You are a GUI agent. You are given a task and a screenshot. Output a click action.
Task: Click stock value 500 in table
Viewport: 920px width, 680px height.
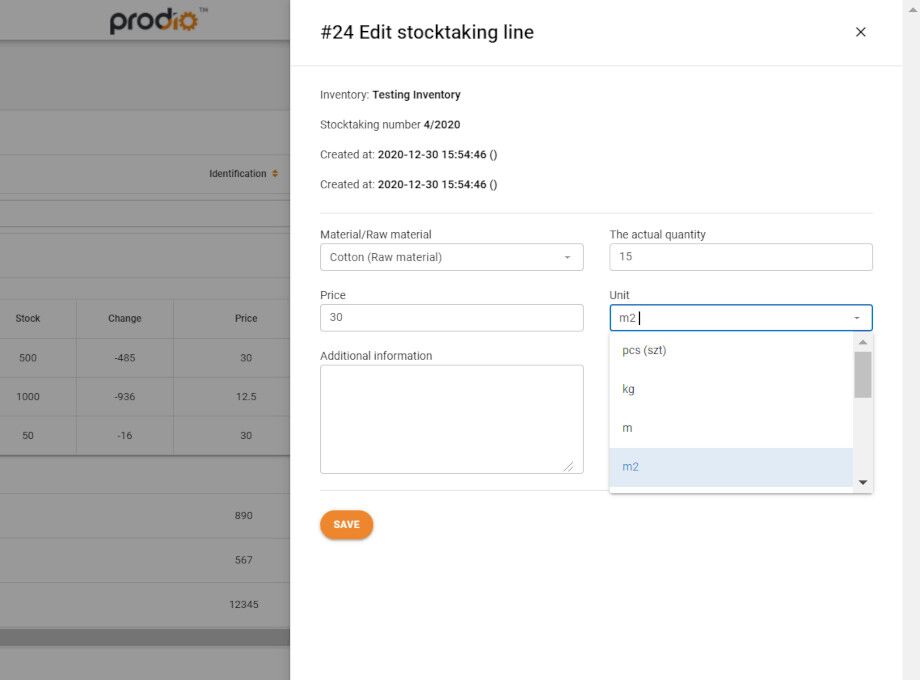click(28, 358)
